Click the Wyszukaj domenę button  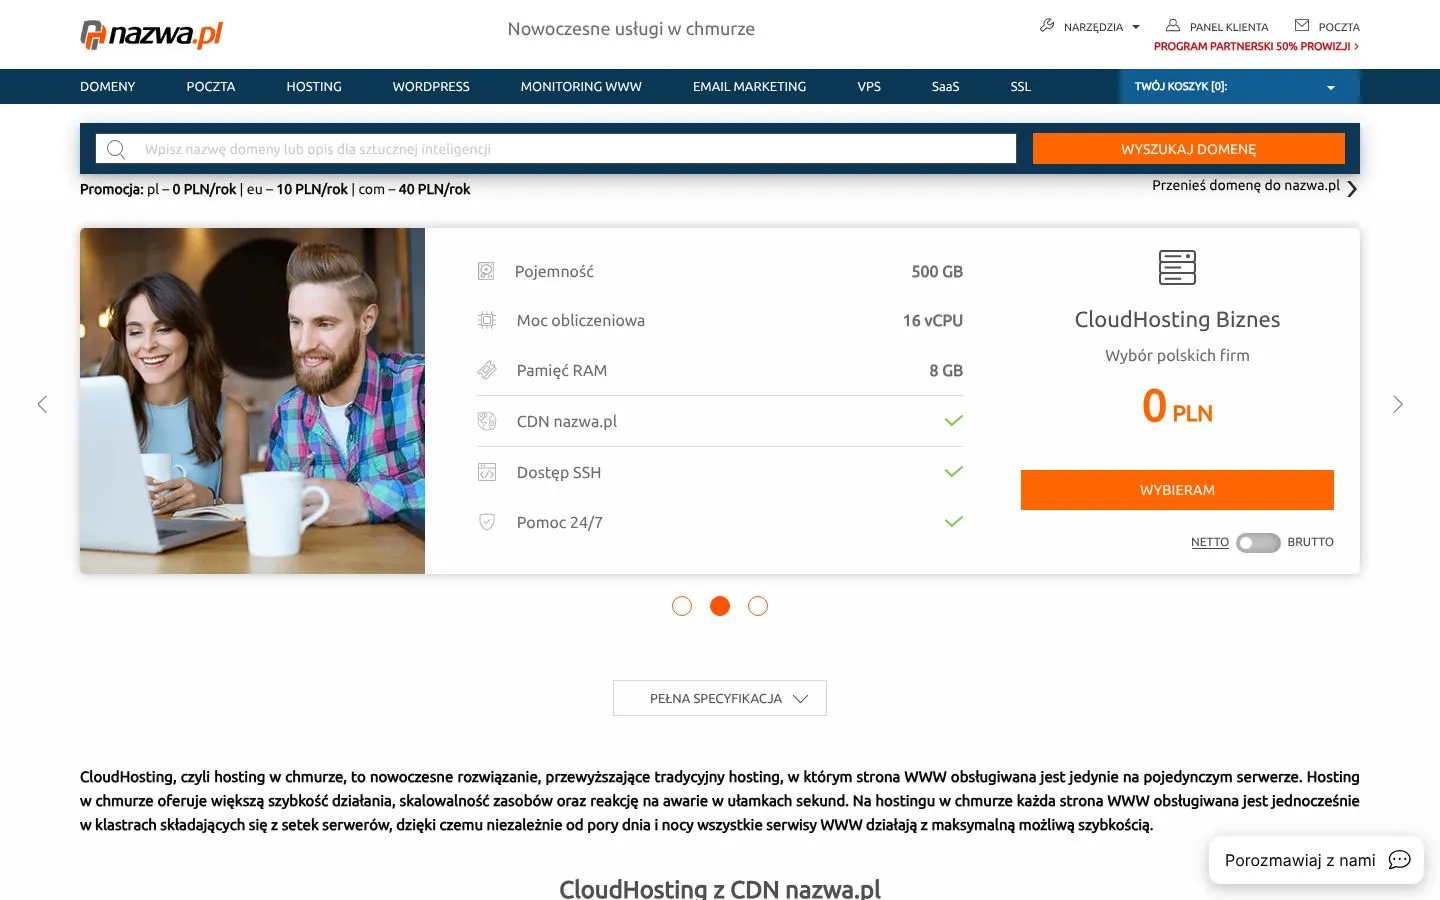(1188, 149)
